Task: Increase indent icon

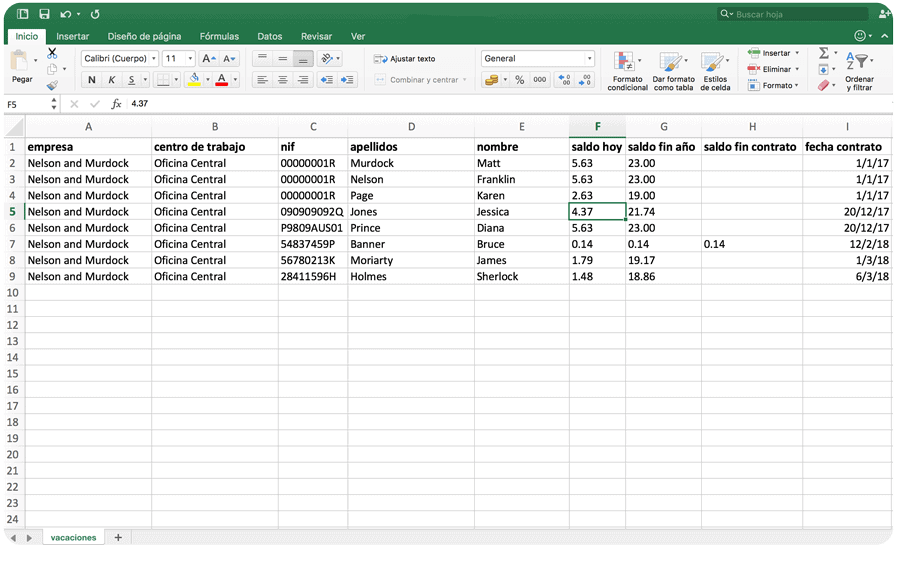Action: click(x=347, y=80)
